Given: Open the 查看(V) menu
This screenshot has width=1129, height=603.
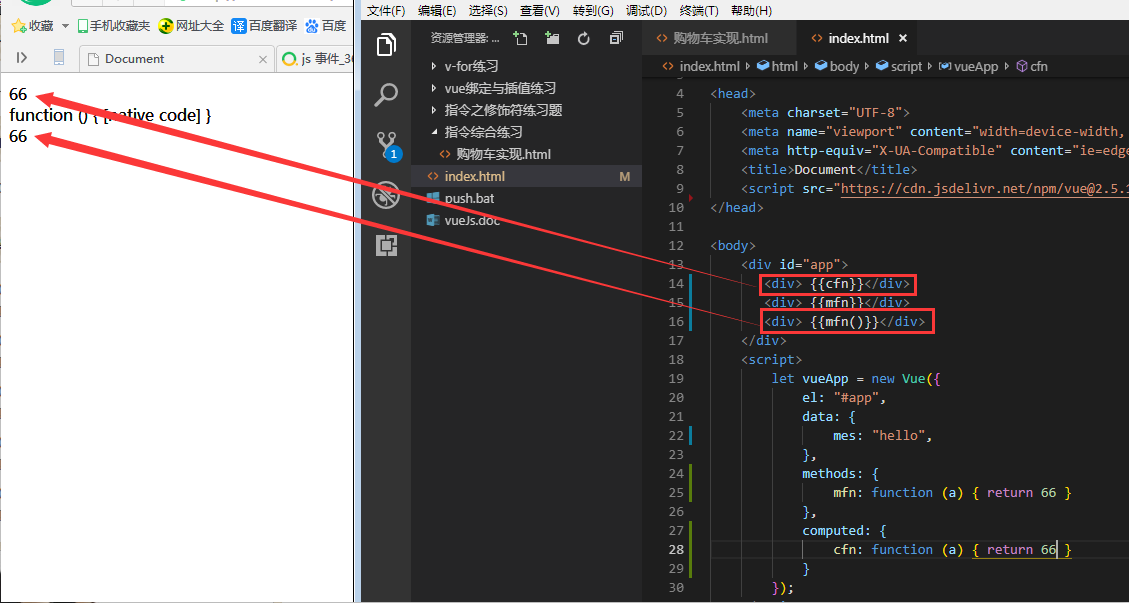Looking at the screenshot, I should point(540,10).
